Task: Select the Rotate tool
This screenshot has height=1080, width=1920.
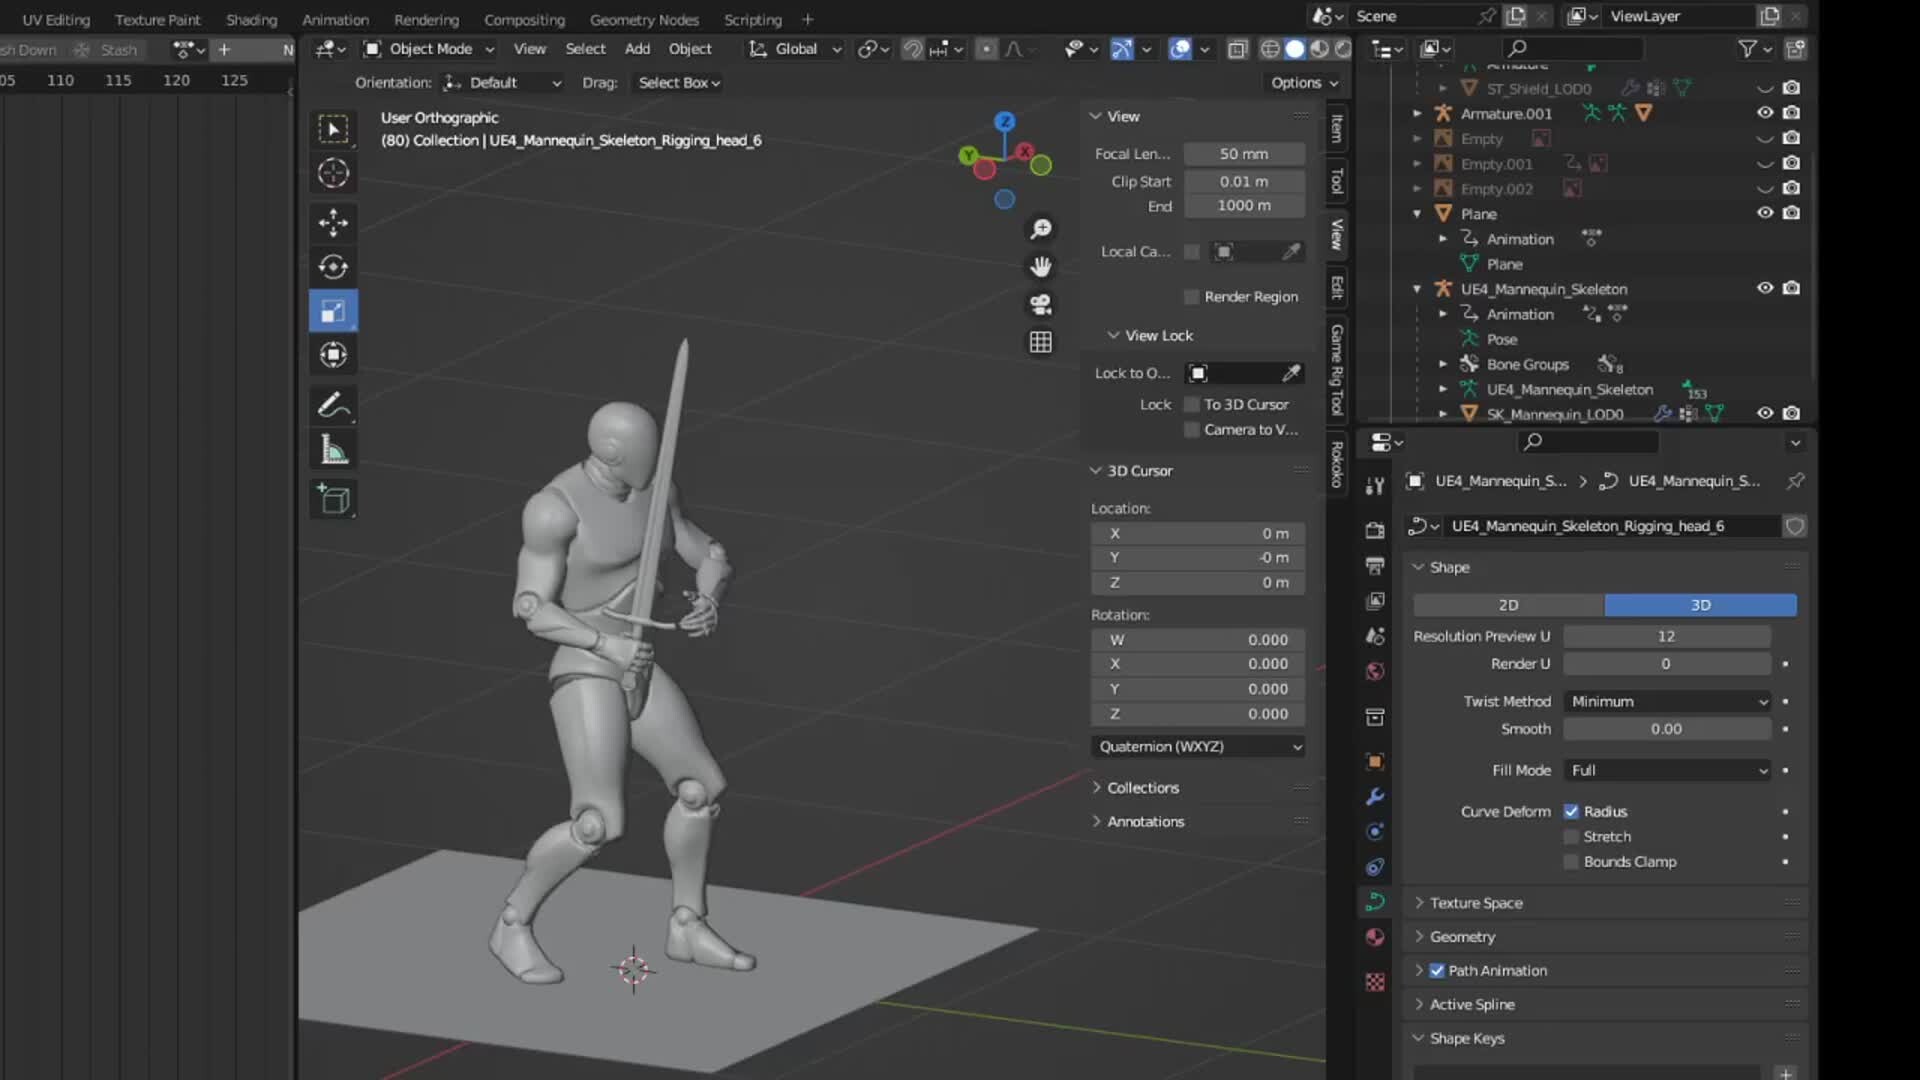Action: [333, 267]
